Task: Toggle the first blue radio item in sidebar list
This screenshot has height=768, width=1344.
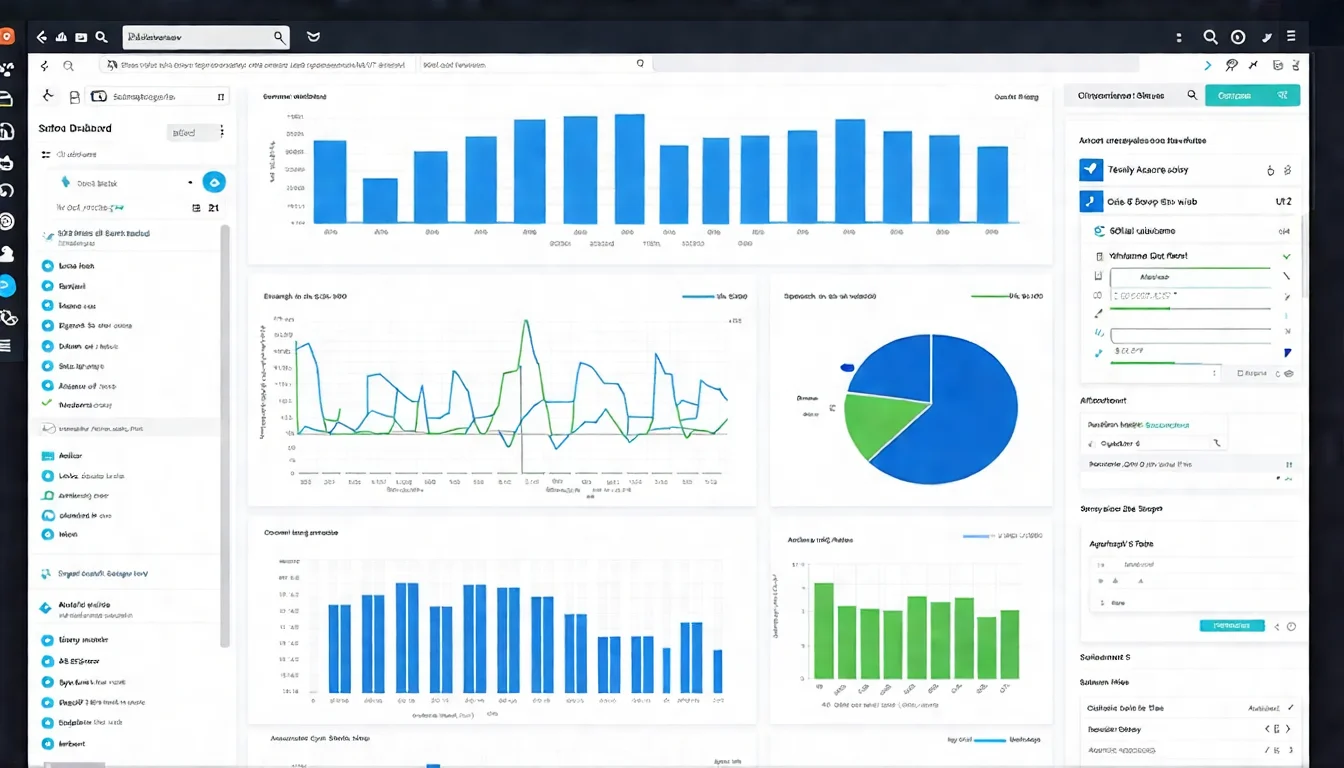Action: pos(47,267)
